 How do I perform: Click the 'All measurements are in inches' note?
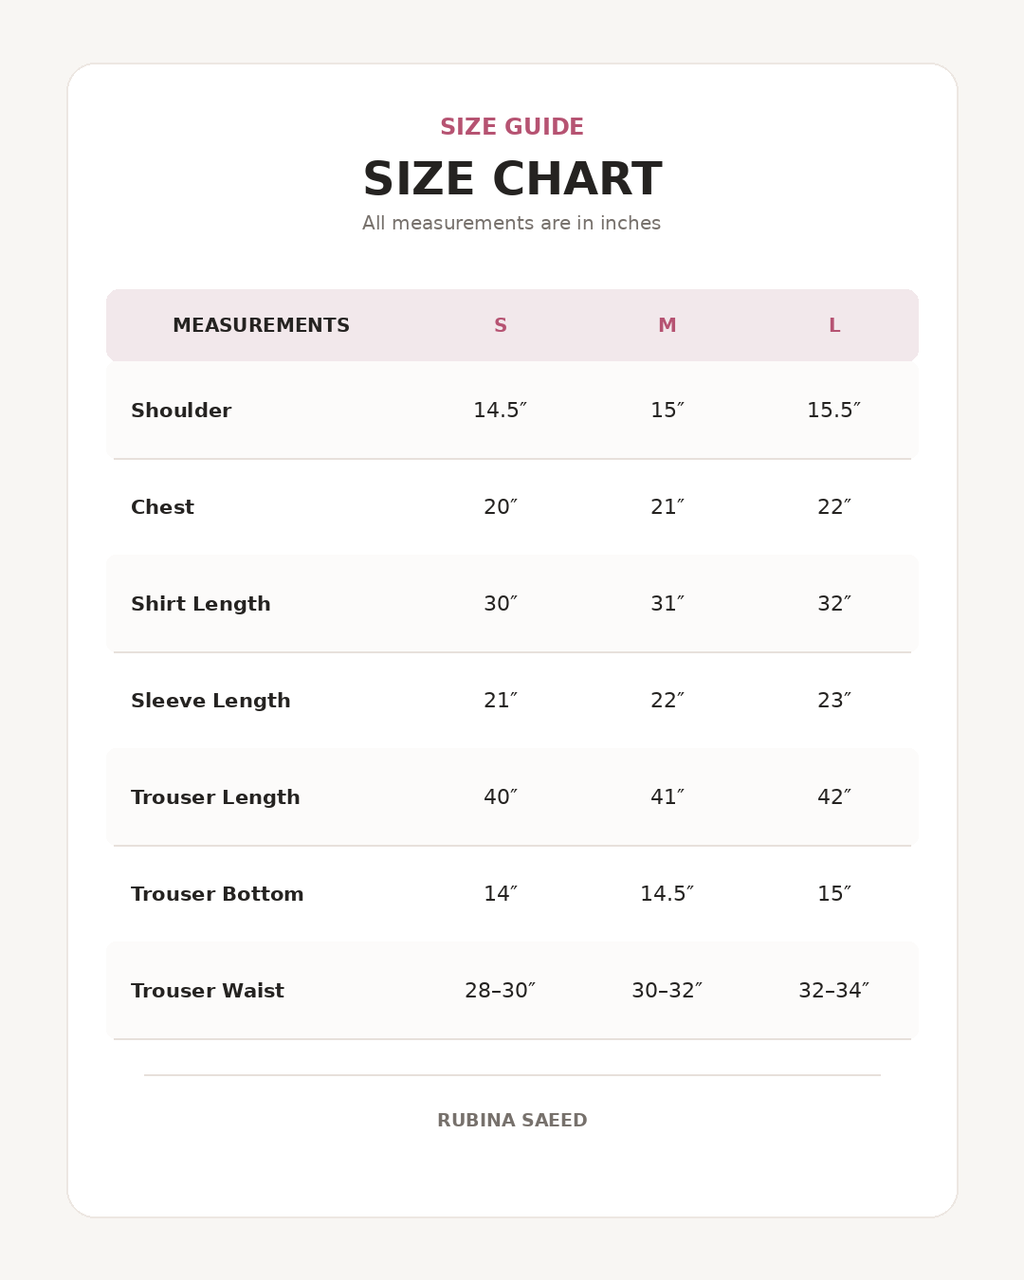point(512,224)
